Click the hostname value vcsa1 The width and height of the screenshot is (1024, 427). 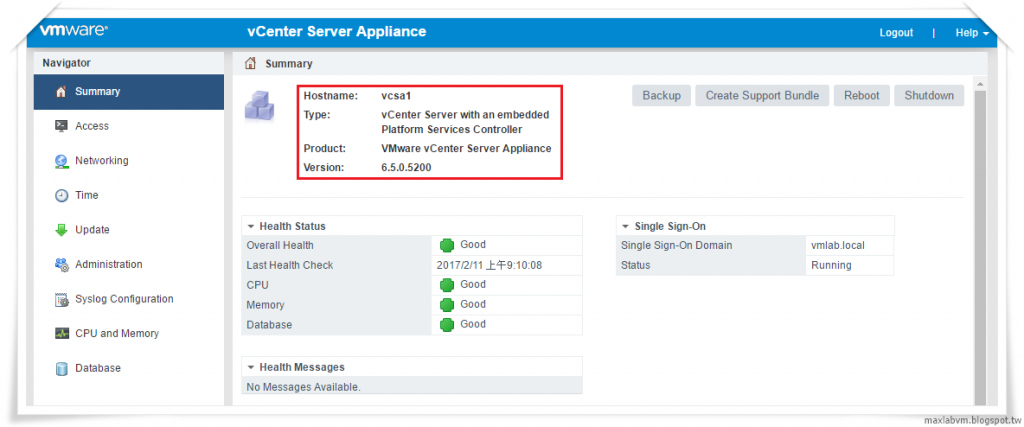click(x=396, y=96)
